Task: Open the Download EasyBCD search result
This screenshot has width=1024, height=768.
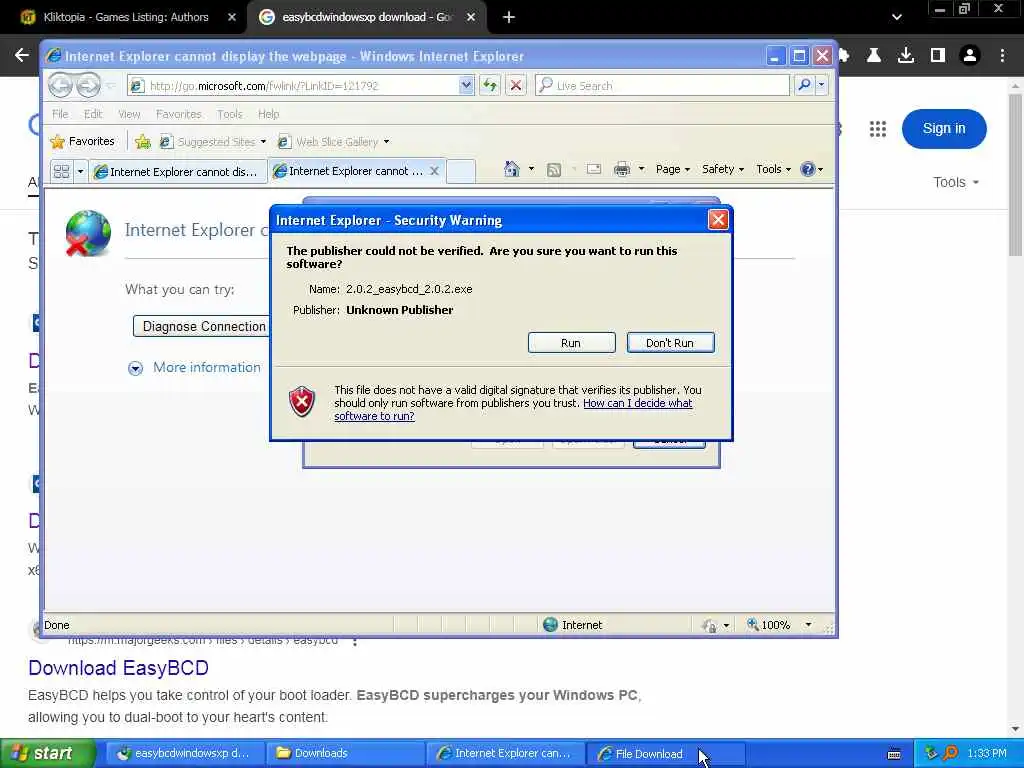Action: click(119, 668)
